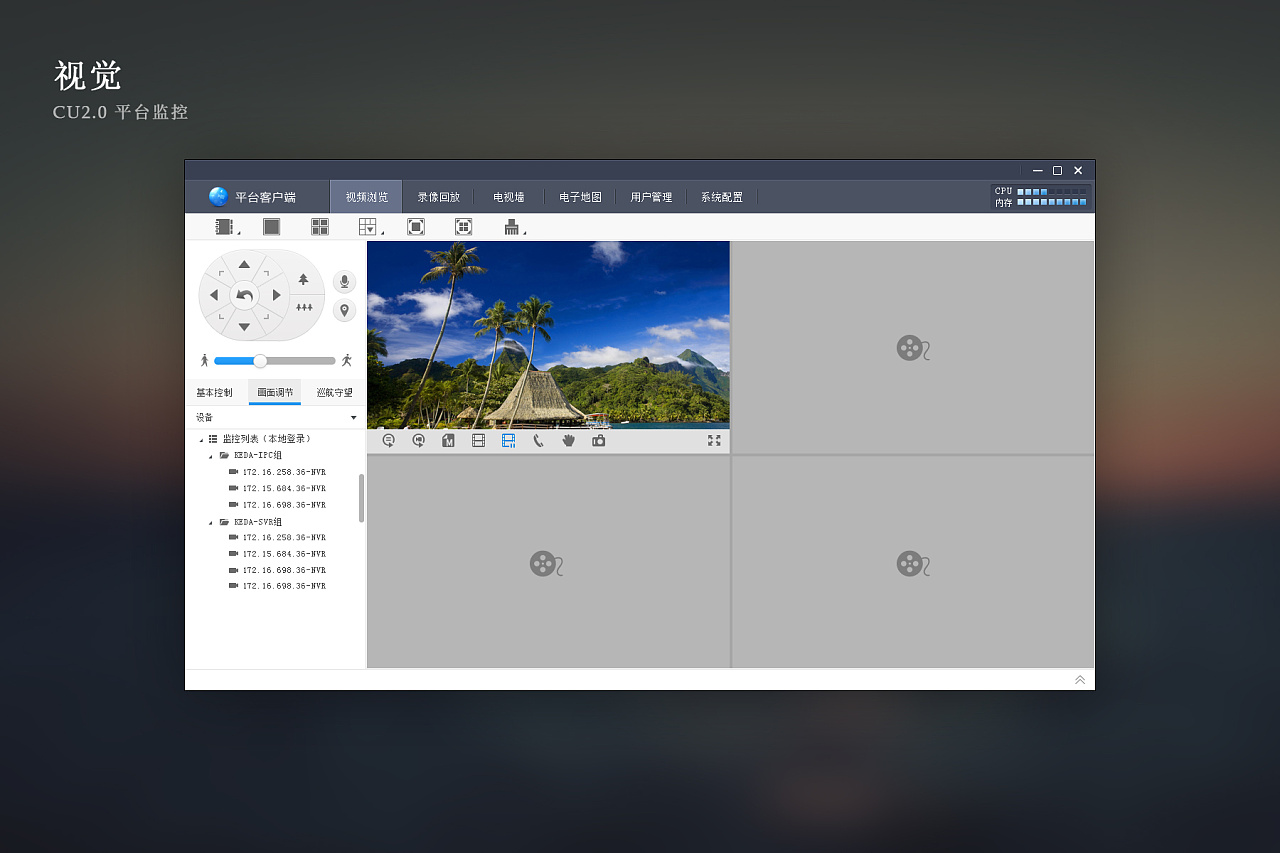
Task: Click 平台客户端 globe logo
Action: [x=218, y=197]
